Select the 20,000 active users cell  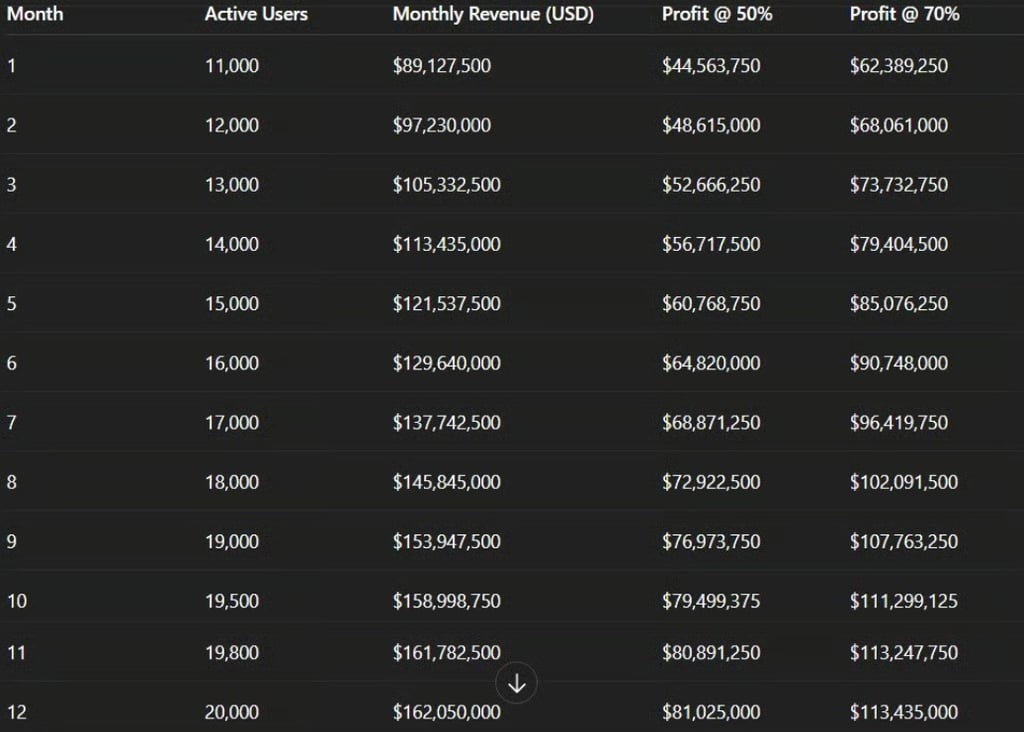tap(231, 712)
